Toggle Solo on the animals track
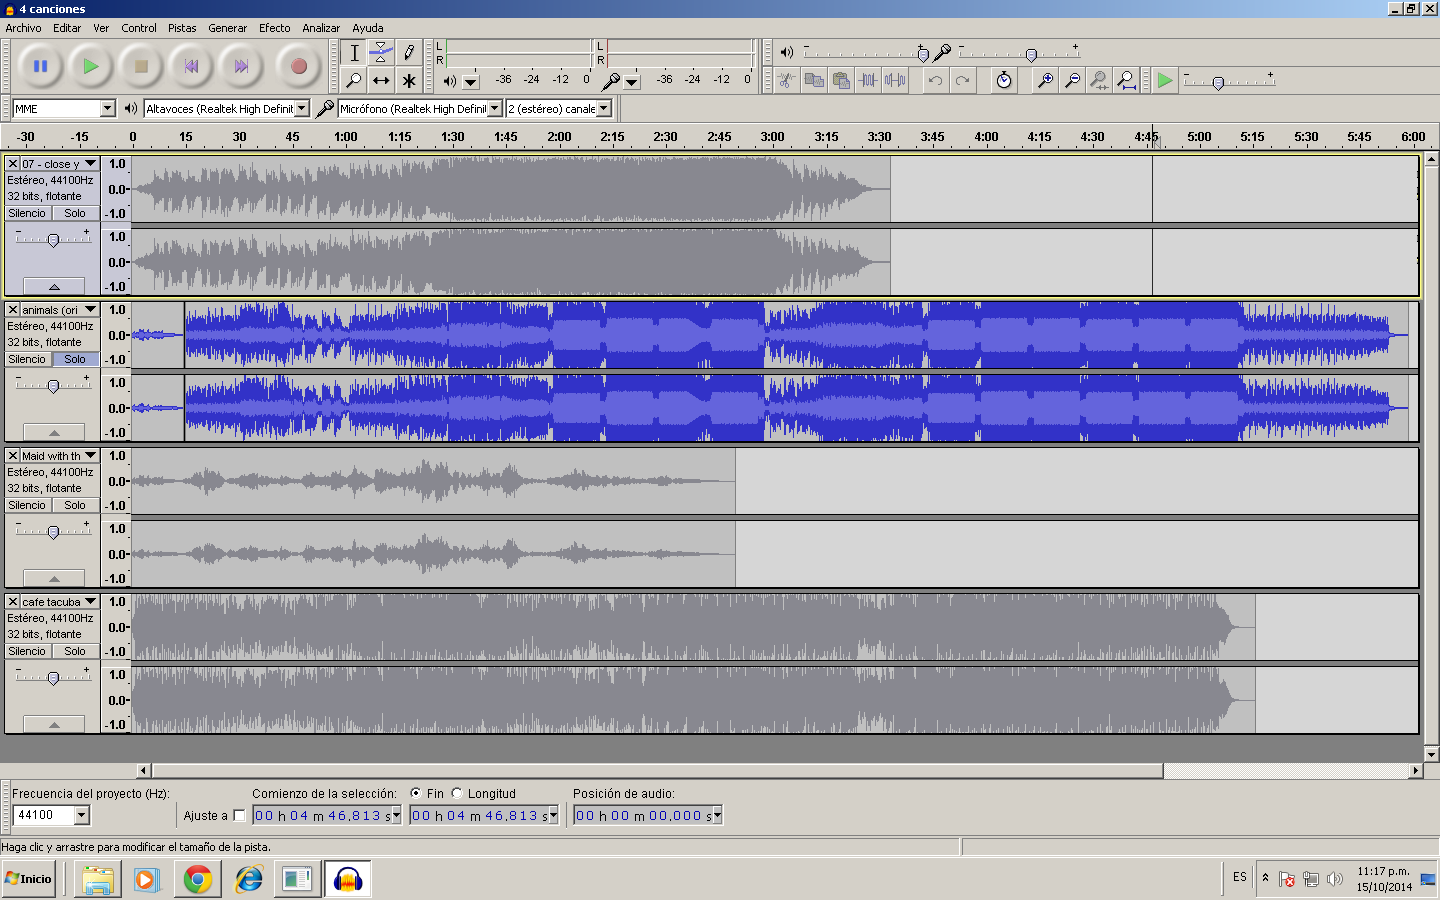 pyautogui.click(x=75, y=359)
